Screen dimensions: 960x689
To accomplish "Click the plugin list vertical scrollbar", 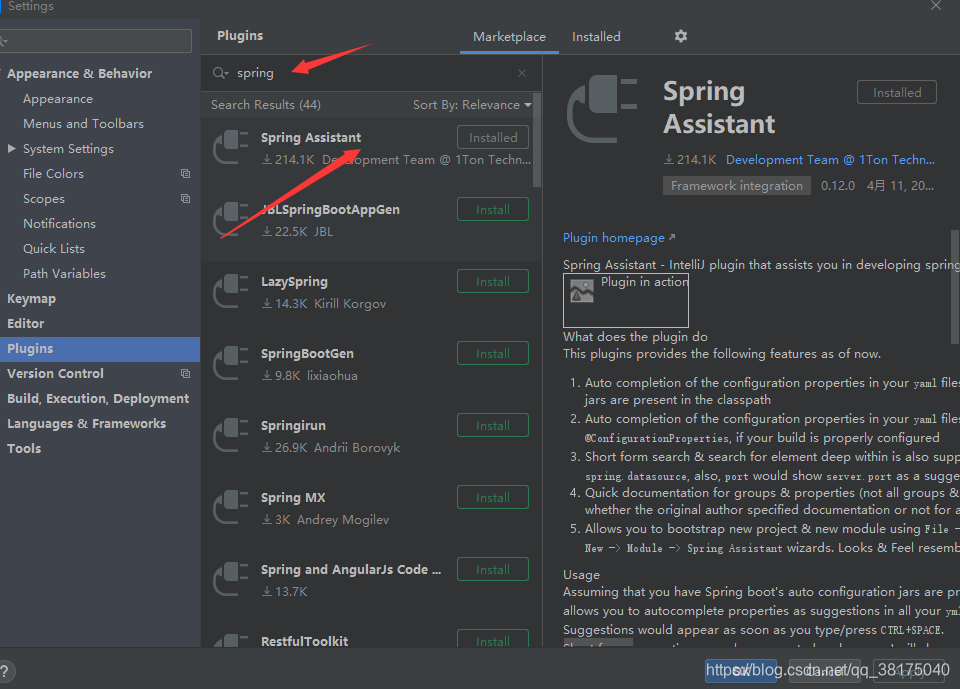I will tap(537, 140).
